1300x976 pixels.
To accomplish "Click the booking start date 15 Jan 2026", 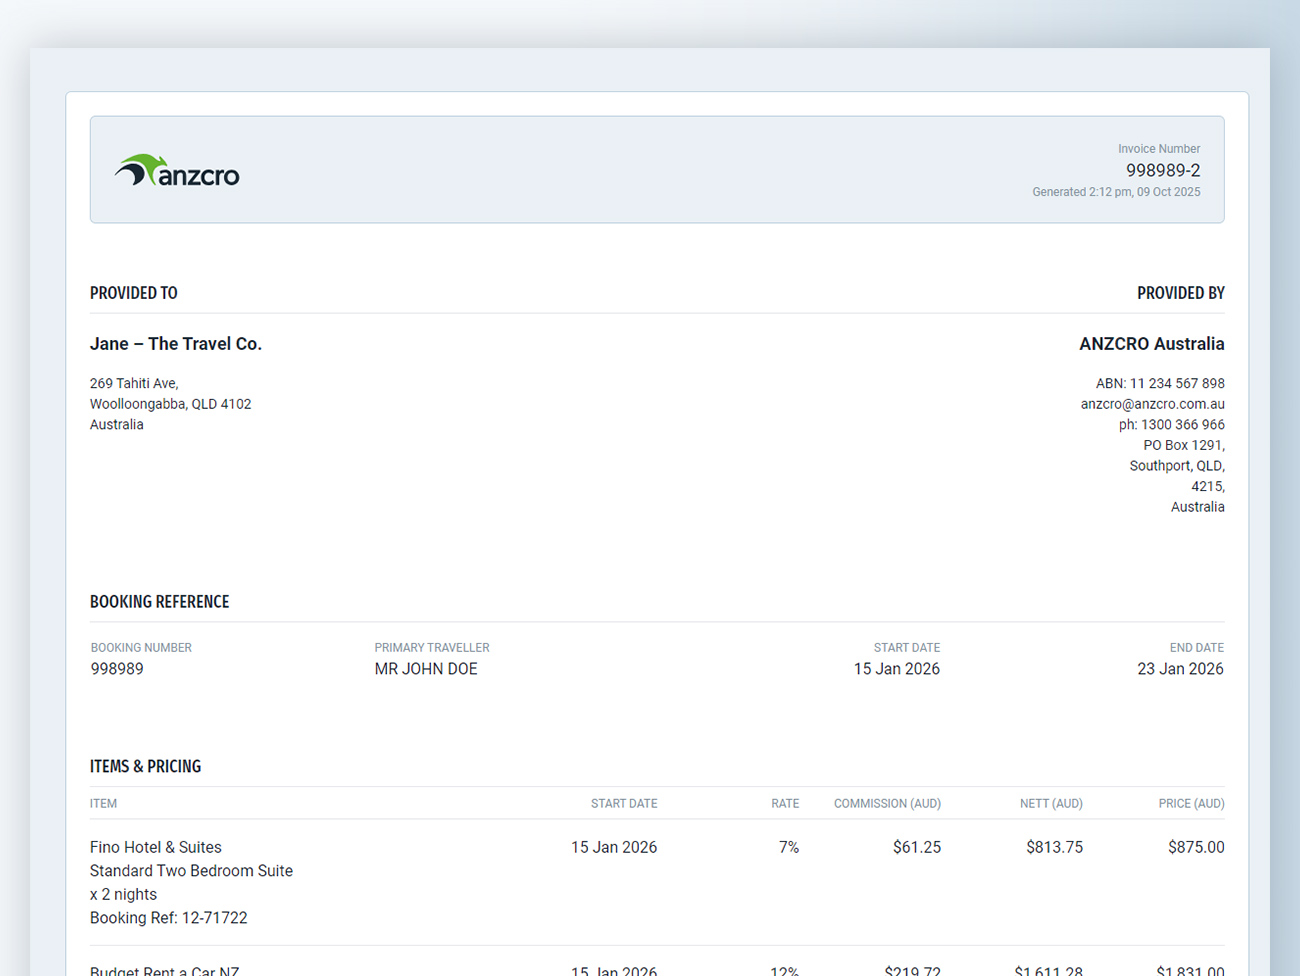I will [x=896, y=669].
